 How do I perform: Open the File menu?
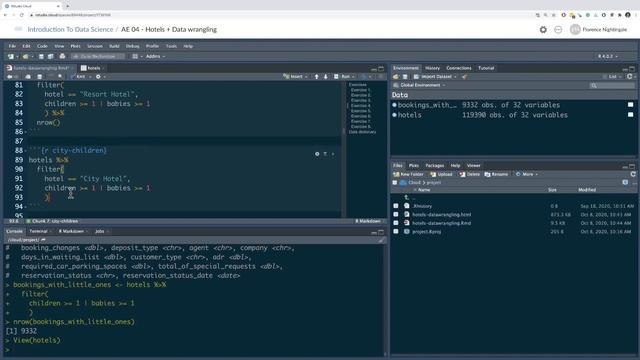(12, 46)
